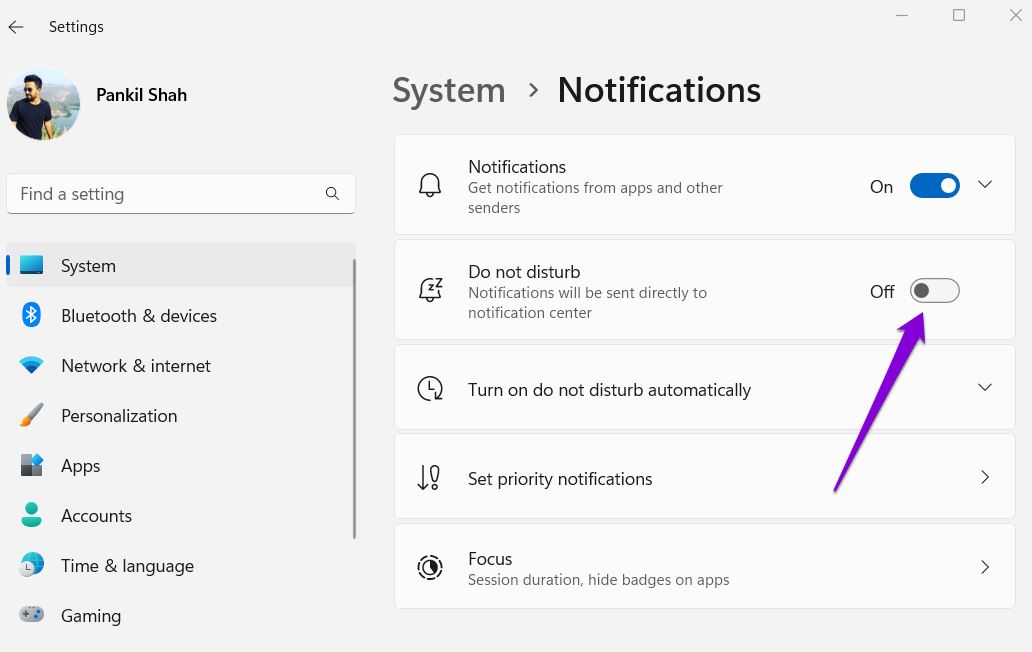Viewport: 1032px width, 652px height.
Task: Click the Gaming controller icon
Action: tap(31, 614)
